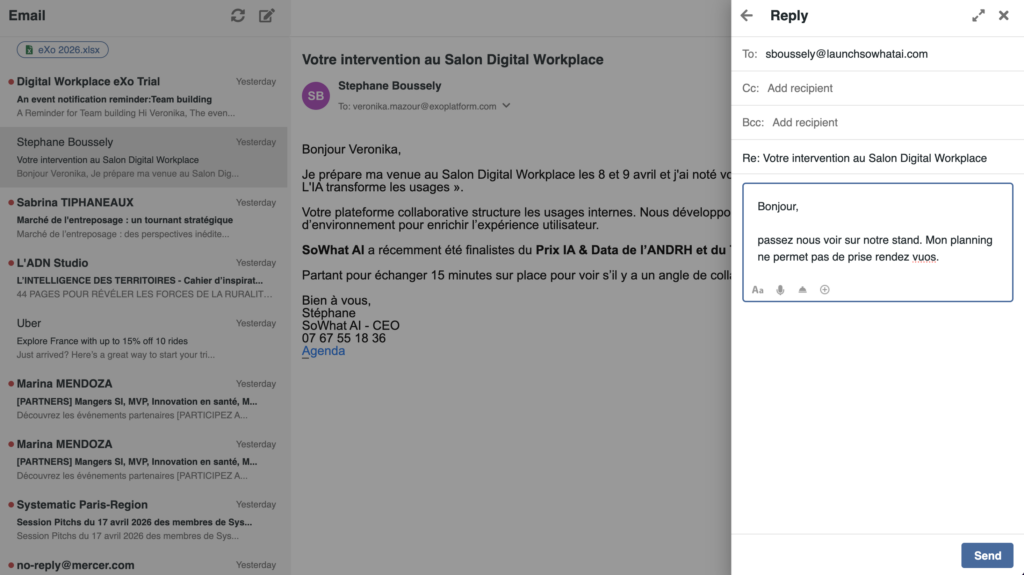The image size is (1024, 575).
Task: Open the eXo 2026.xlsx attachment chip
Action: click(x=63, y=49)
